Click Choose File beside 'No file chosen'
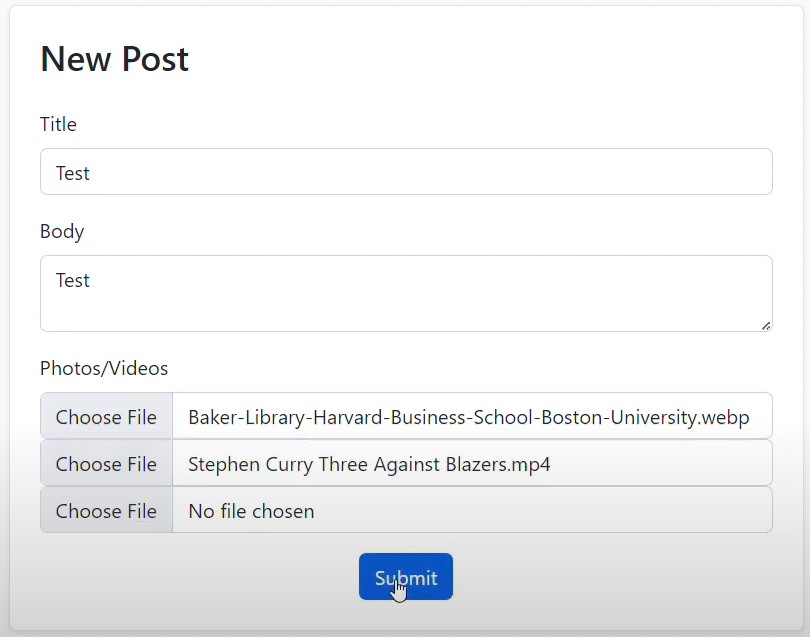Screen dimensions: 810x637 point(106,511)
